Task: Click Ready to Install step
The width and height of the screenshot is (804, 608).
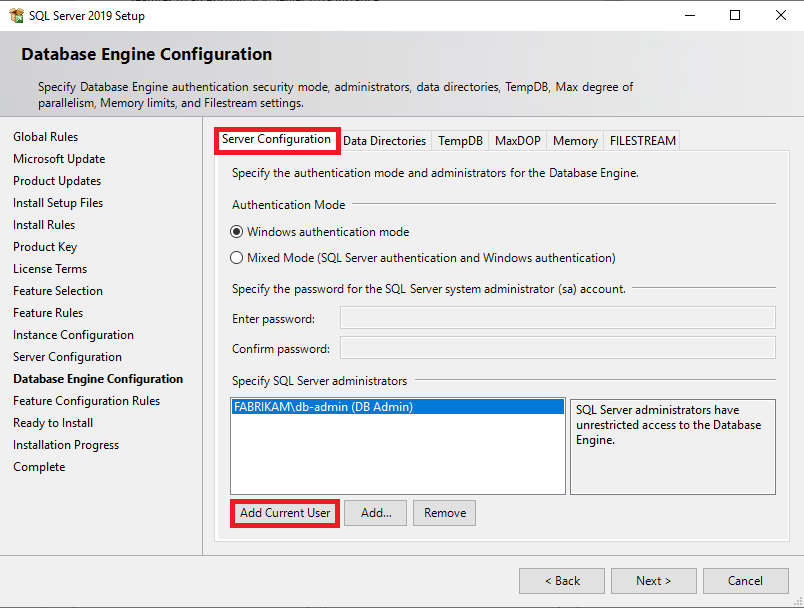Action: click(53, 423)
